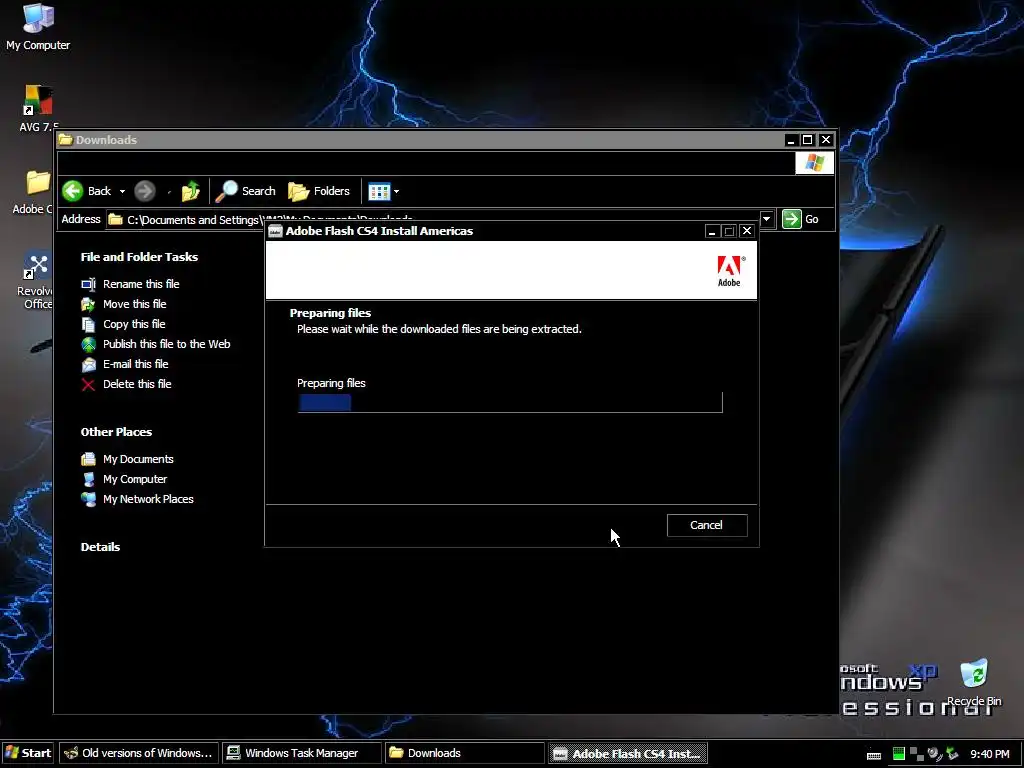Click the Rename this file icon

click(x=88, y=284)
